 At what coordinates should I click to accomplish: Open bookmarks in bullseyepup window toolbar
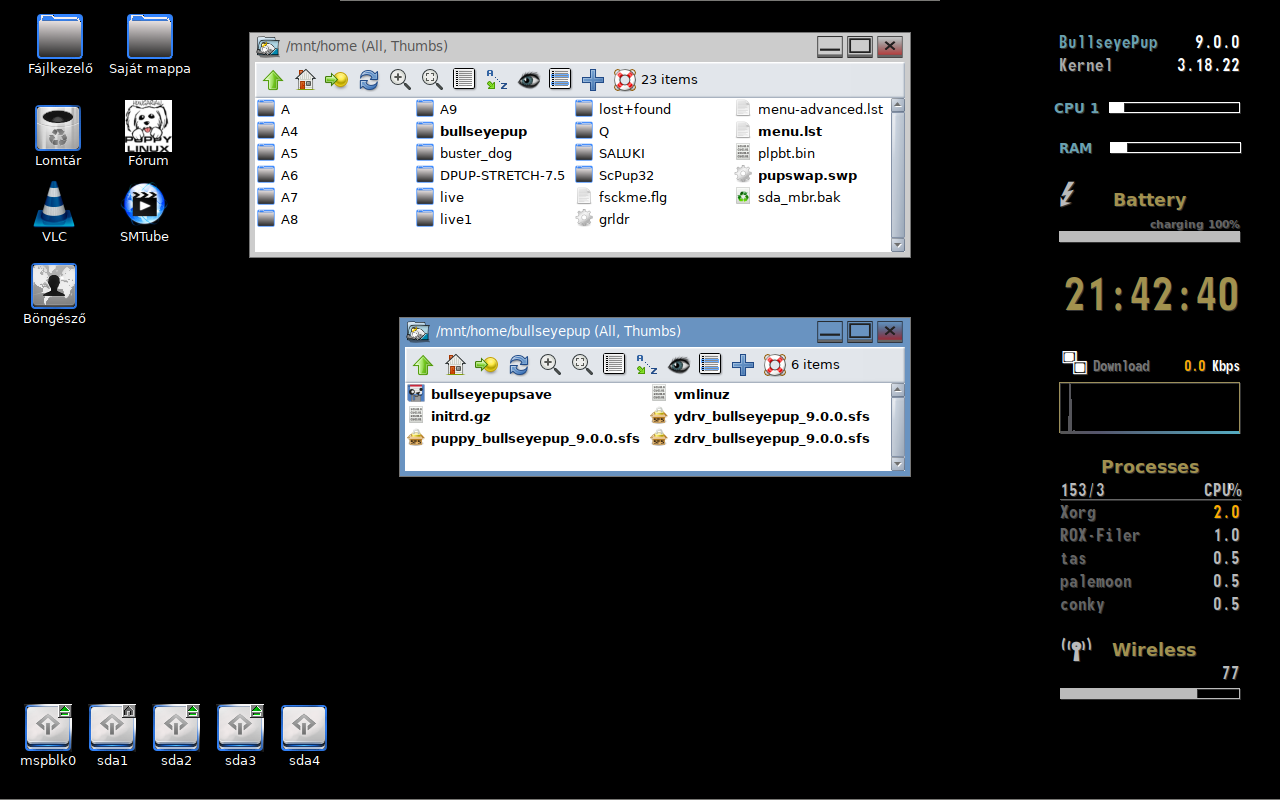coord(486,365)
